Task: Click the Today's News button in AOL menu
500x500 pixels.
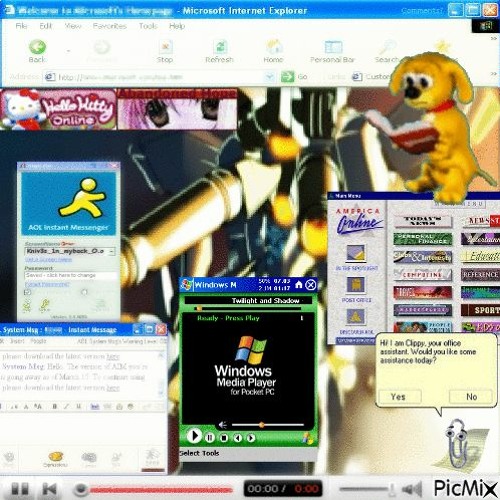Action: click(422, 221)
